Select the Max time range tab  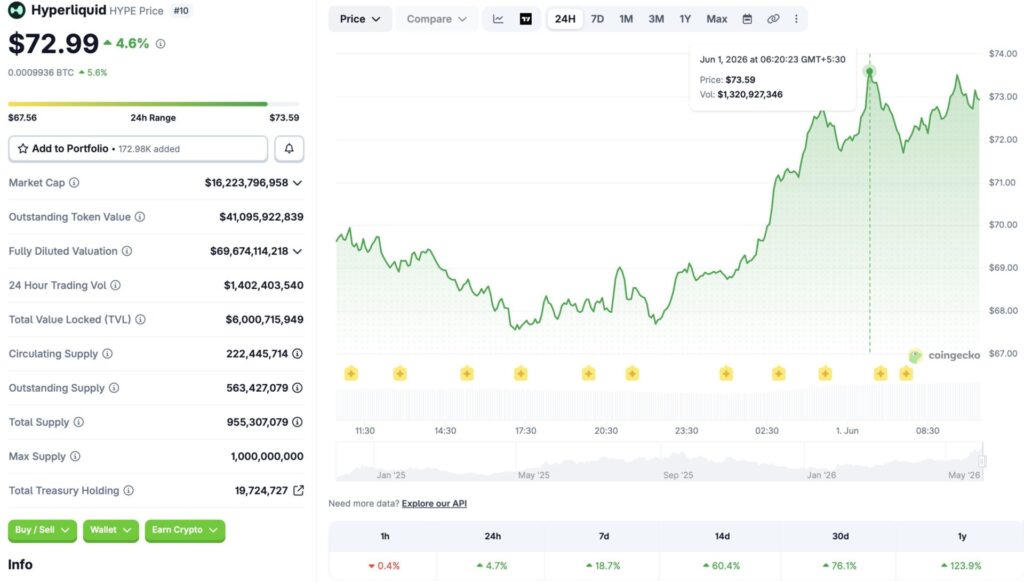pos(716,19)
